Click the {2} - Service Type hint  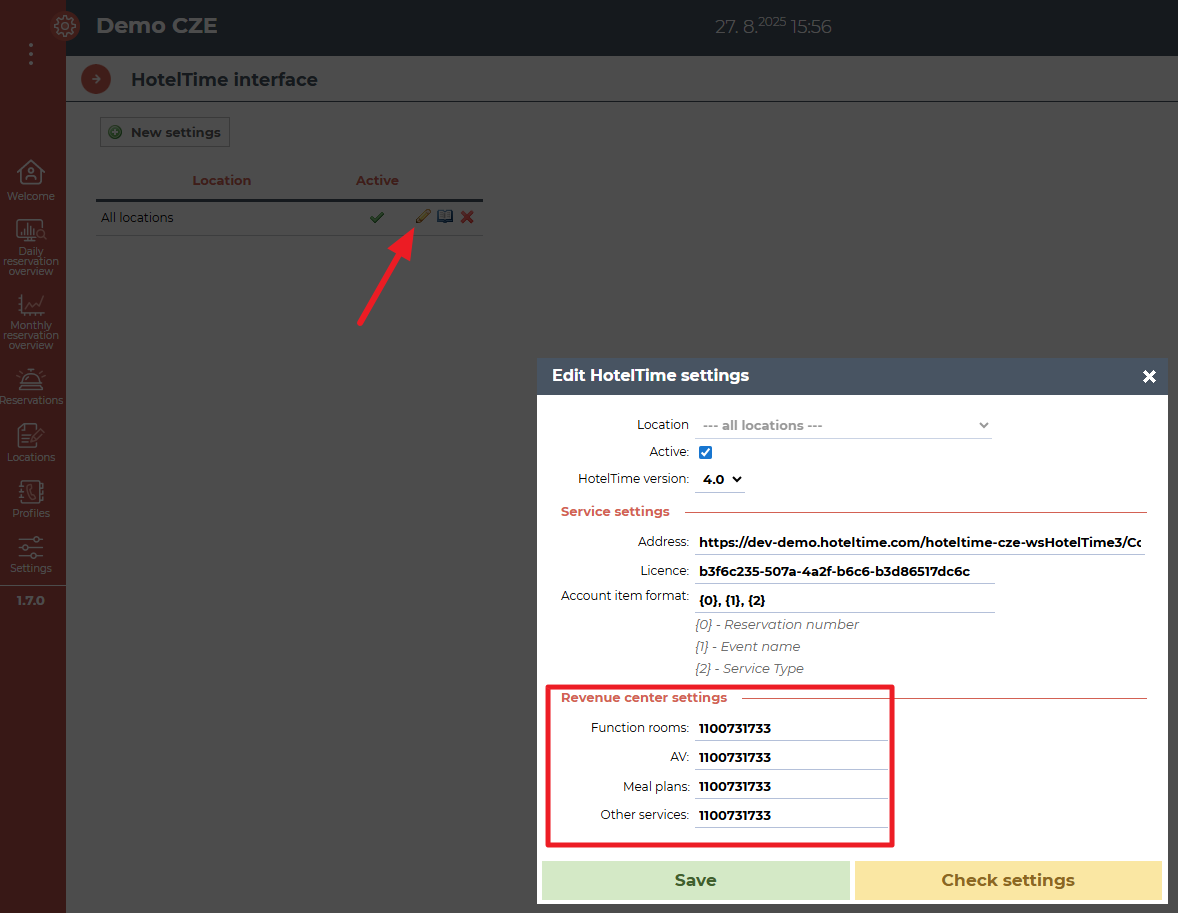click(x=749, y=668)
